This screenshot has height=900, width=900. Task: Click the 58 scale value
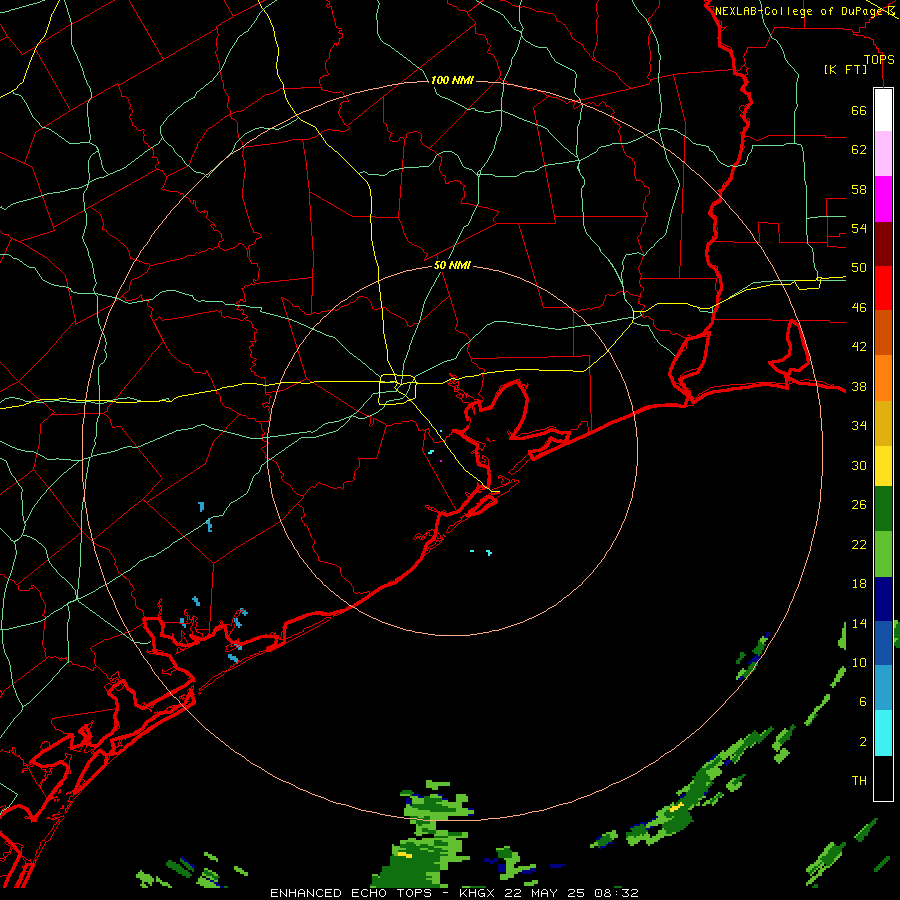[x=859, y=189]
